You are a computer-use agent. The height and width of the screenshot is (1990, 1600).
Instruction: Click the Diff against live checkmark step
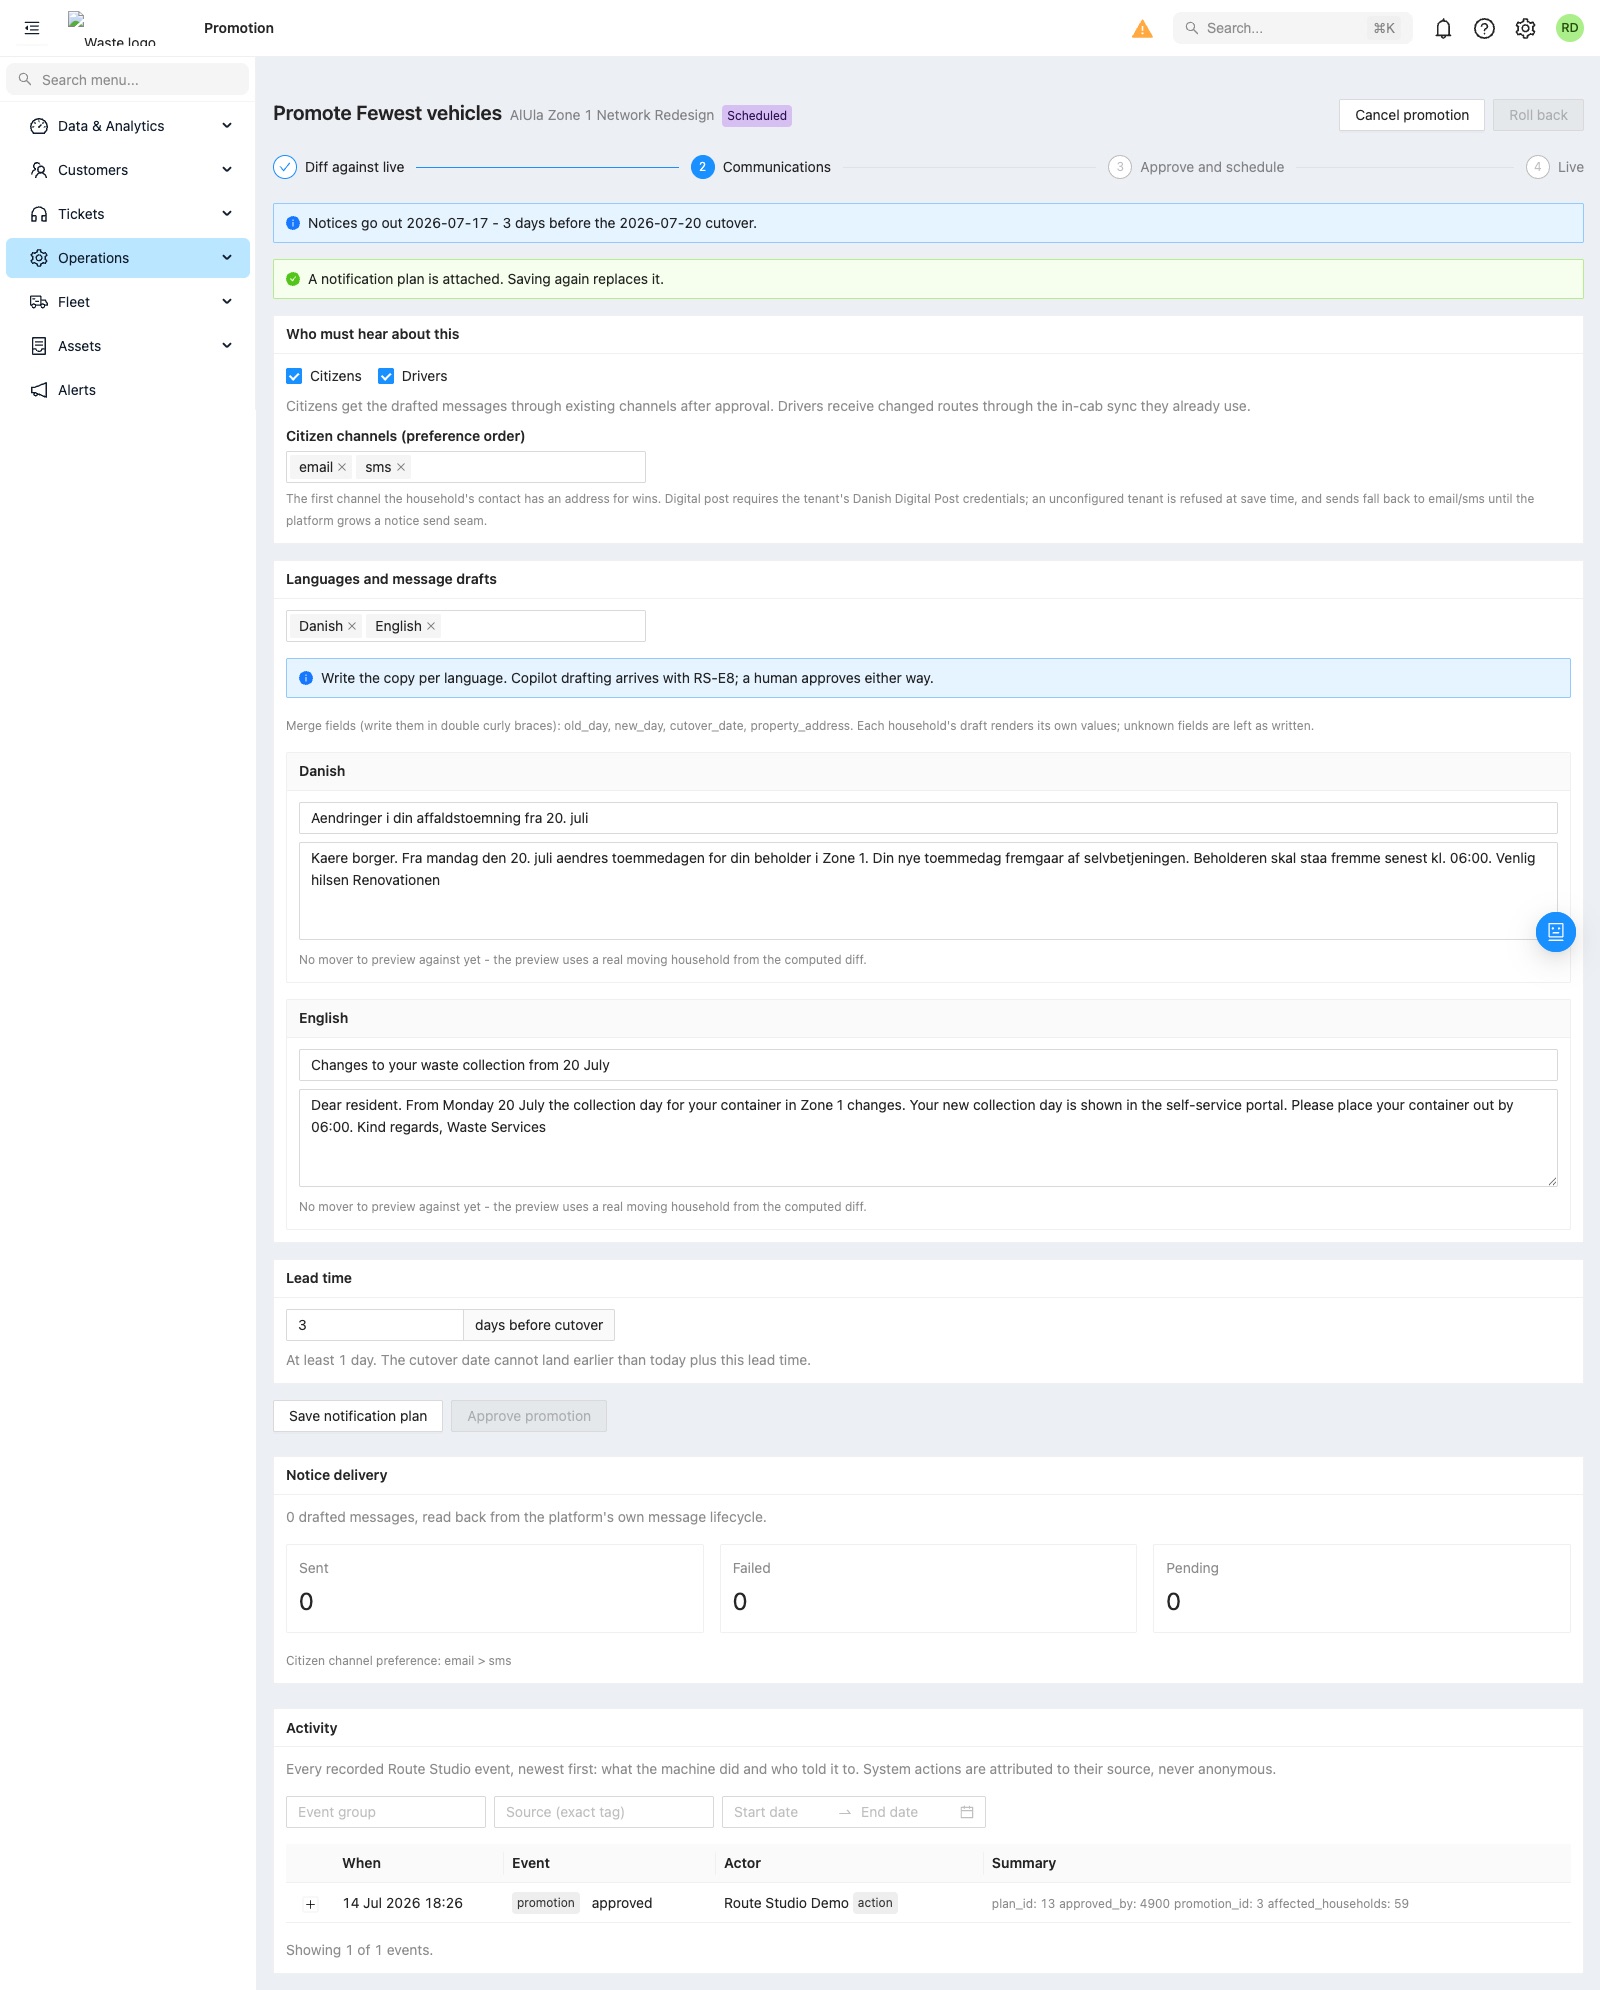click(285, 167)
